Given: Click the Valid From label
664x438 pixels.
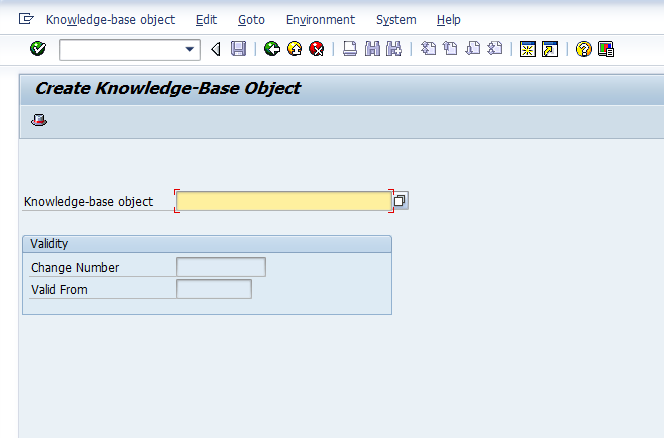Looking at the screenshot, I should tap(59, 290).
